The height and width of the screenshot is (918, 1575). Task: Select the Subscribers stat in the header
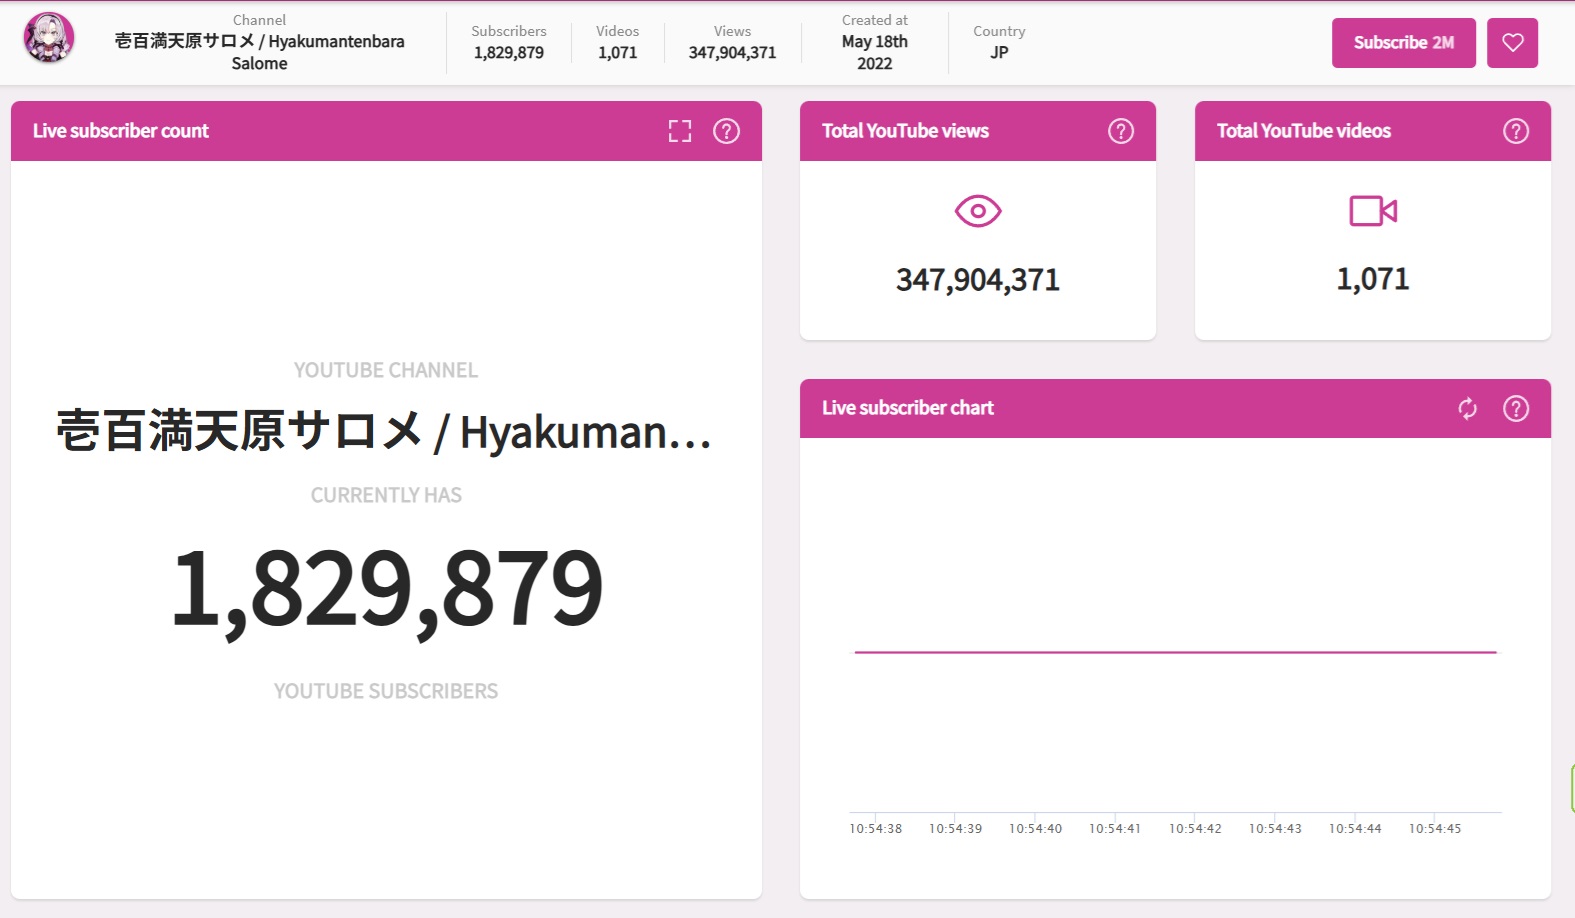point(508,42)
